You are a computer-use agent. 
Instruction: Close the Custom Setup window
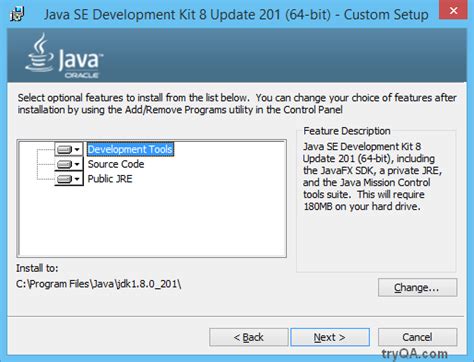click(x=453, y=10)
